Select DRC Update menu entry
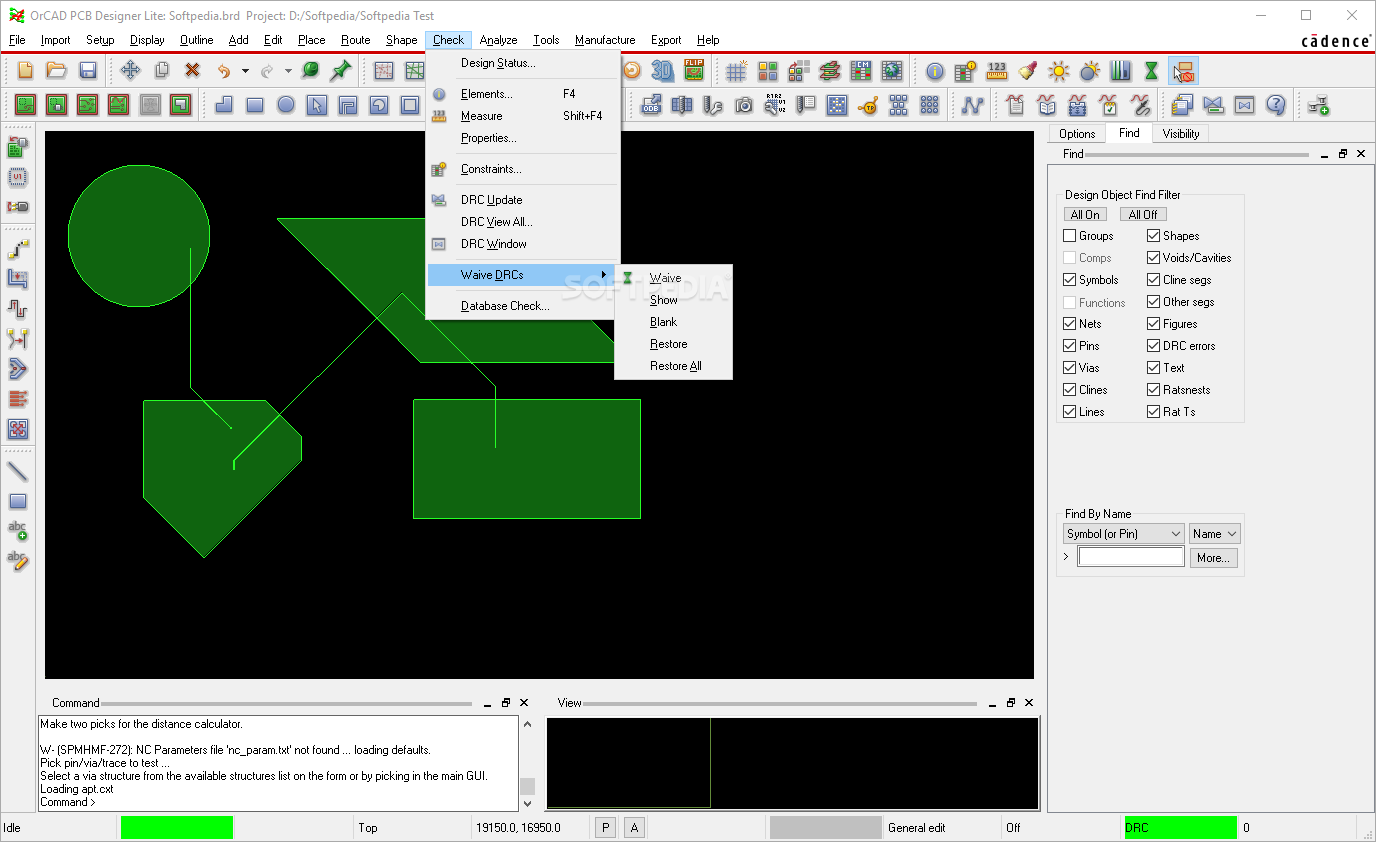The height and width of the screenshot is (842, 1376). tap(491, 200)
